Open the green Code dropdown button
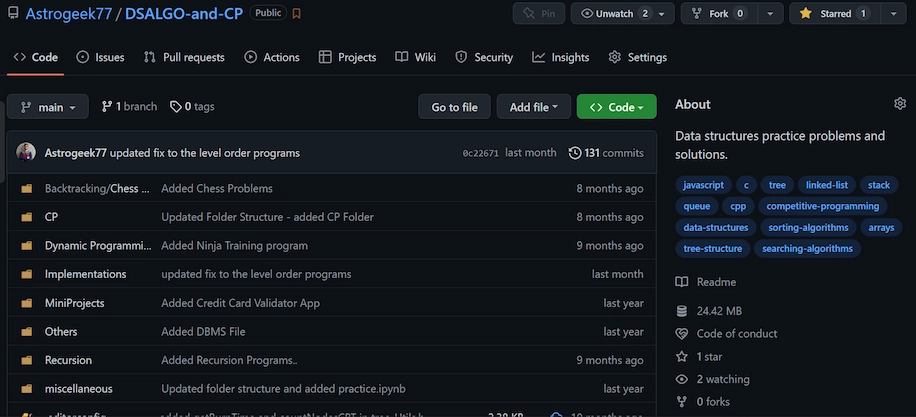 (616, 107)
